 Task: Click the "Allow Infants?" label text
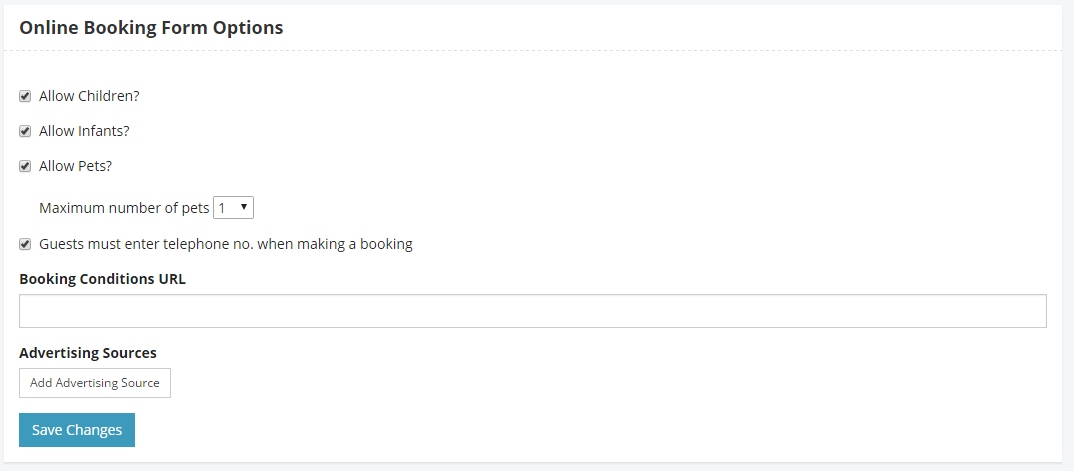84,131
